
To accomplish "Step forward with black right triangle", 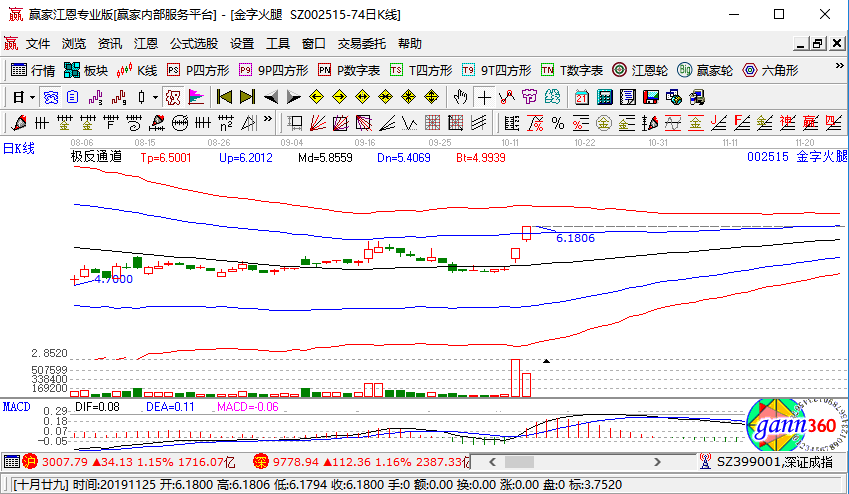I will click(293, 98).
